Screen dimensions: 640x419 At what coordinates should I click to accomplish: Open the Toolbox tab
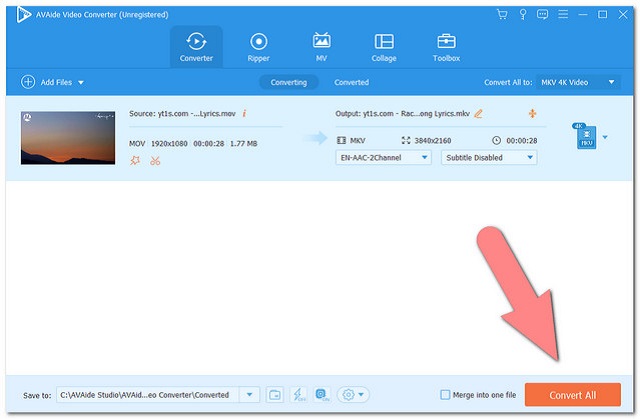pos(447,47)
